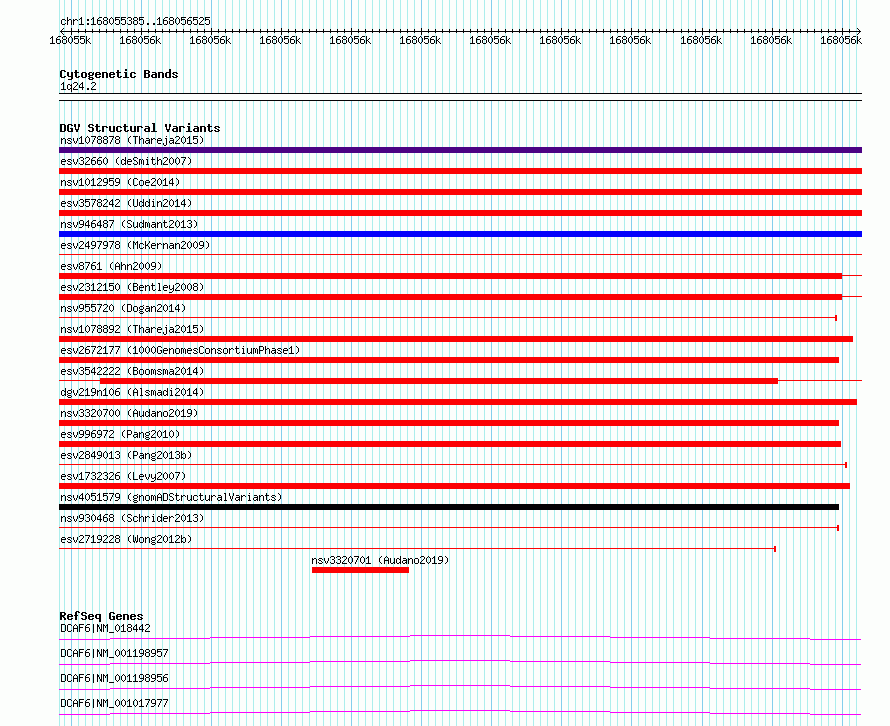This screenshot has width=890, height=726.
Task: Click the red esv2312150 variant bar
Action: coord(451,297)
